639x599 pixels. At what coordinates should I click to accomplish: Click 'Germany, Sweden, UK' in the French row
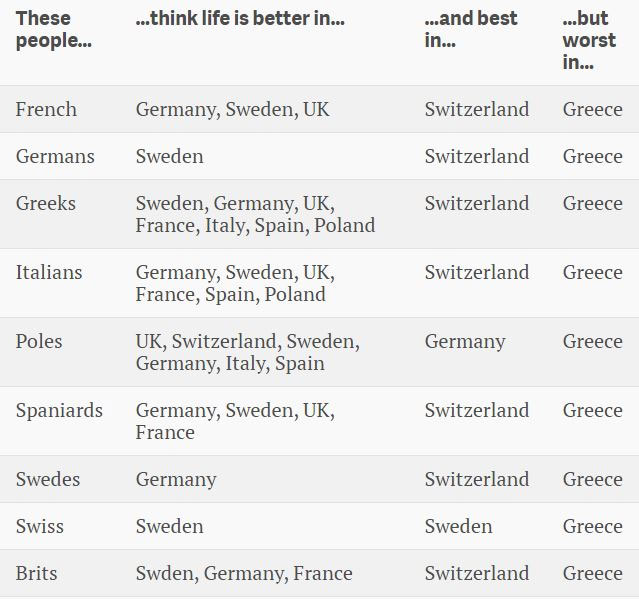click(x=232, y=109)
